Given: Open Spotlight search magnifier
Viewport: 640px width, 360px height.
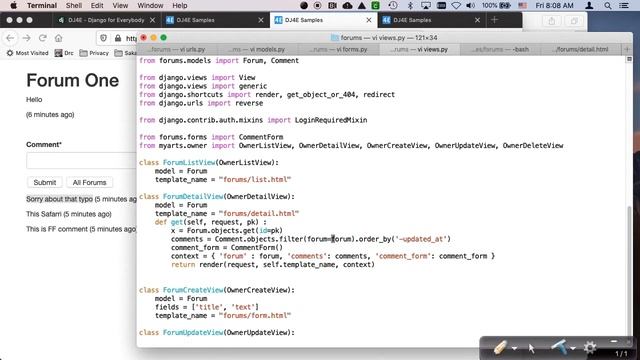Looking at the screenshot, I should click(608, 6).
